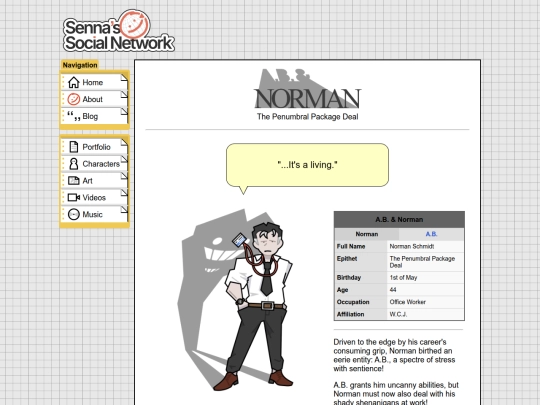Click the house icon beside Home
Viewport: 540px width, 405px height.
pos(73,82)
